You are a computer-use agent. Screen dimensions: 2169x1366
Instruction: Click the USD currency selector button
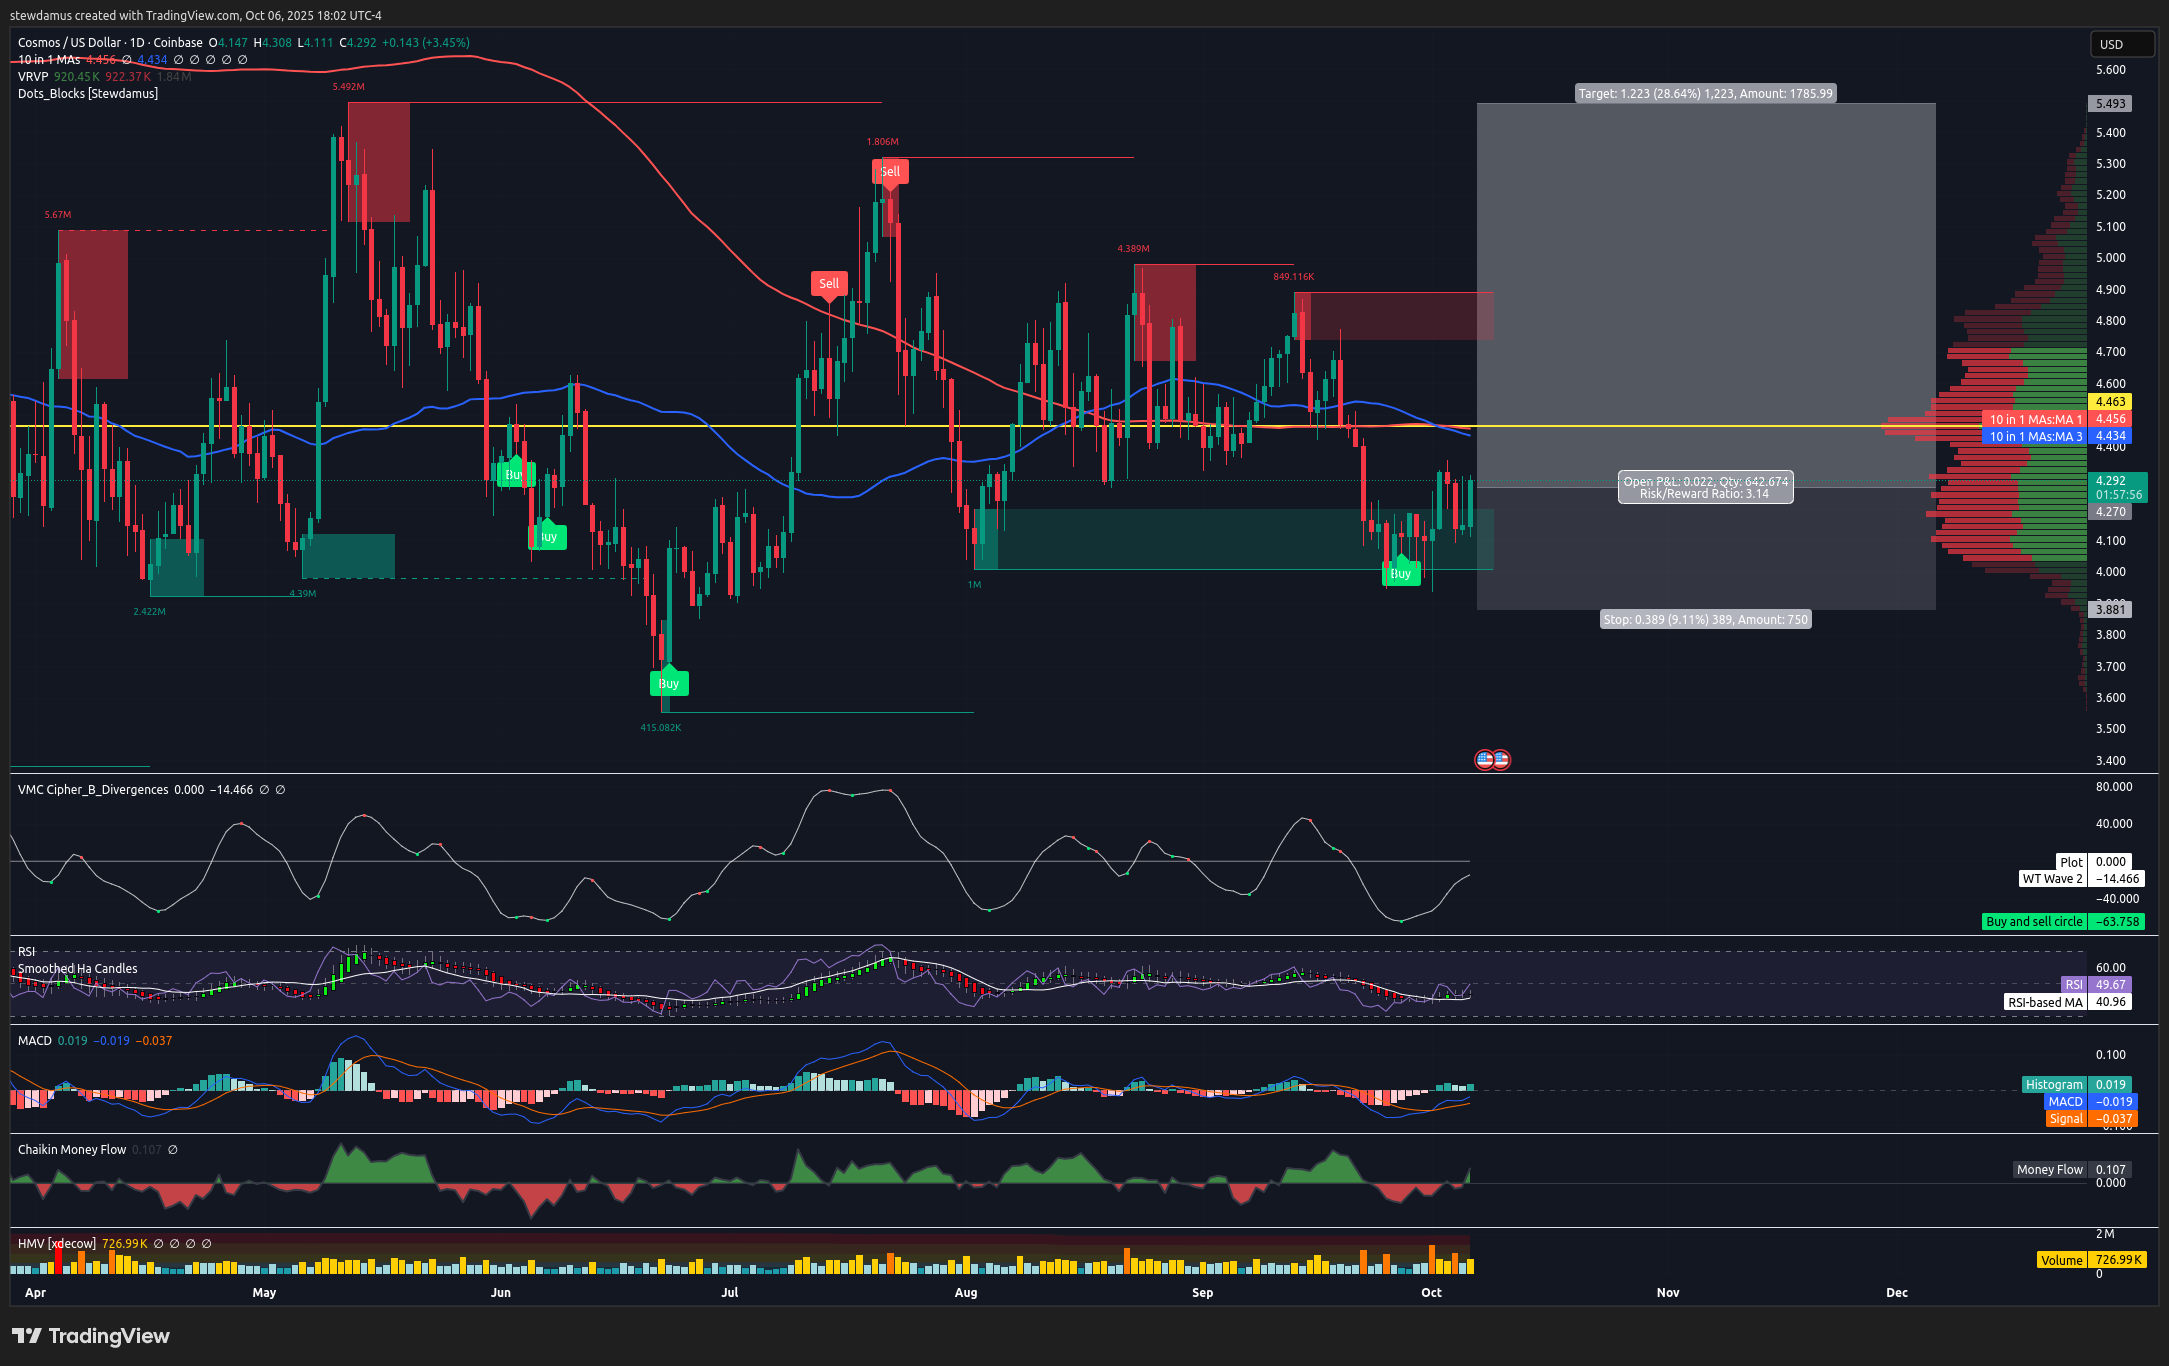click(x=2121, y=44)
